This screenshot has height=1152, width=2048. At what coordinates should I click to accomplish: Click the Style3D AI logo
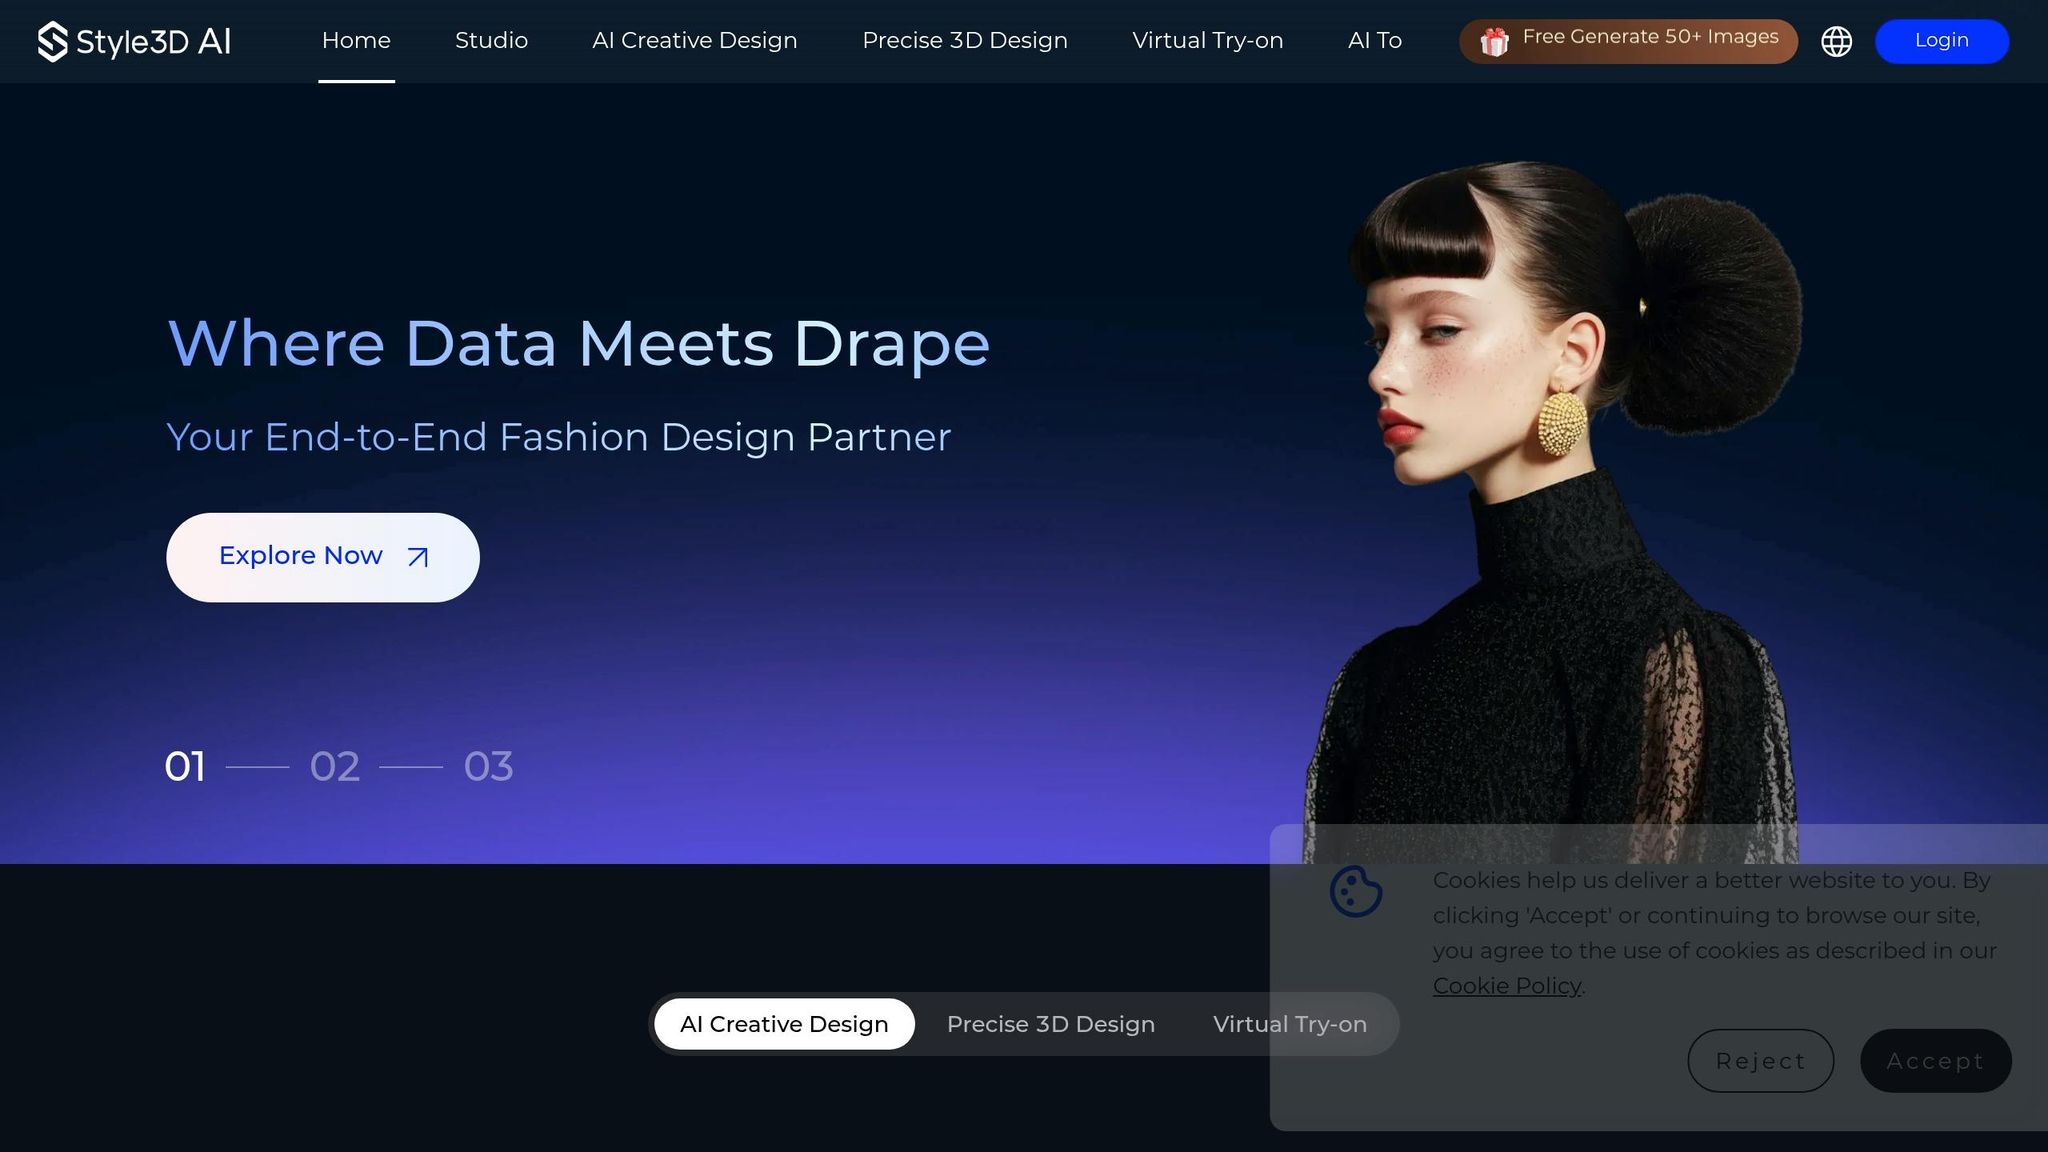point(134,41)
